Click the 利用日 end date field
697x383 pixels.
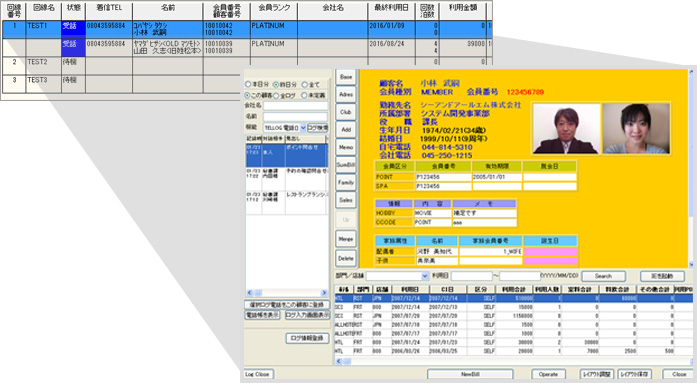[520, 276]
